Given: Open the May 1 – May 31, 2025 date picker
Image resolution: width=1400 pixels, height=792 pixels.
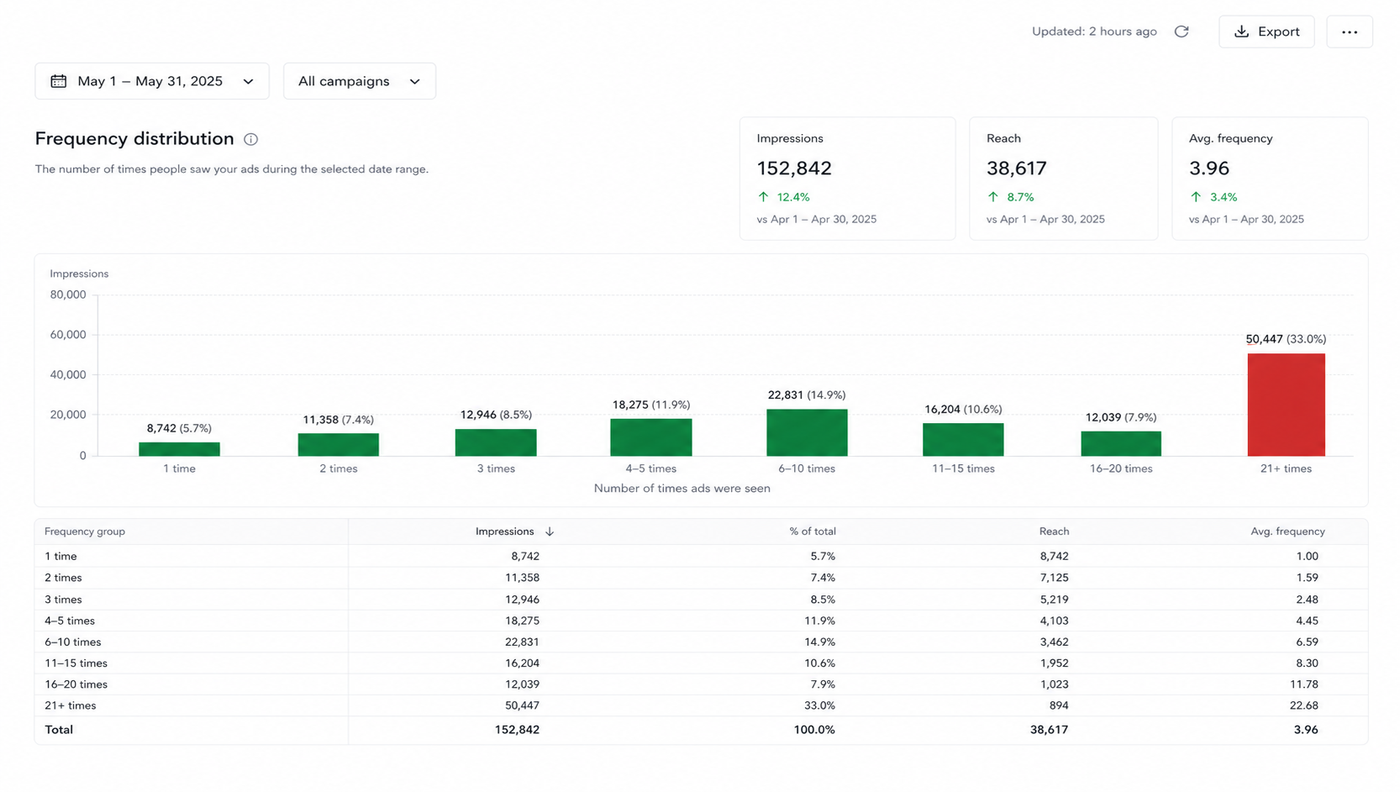Looking at the screenshot, I should tap(152, 81).
